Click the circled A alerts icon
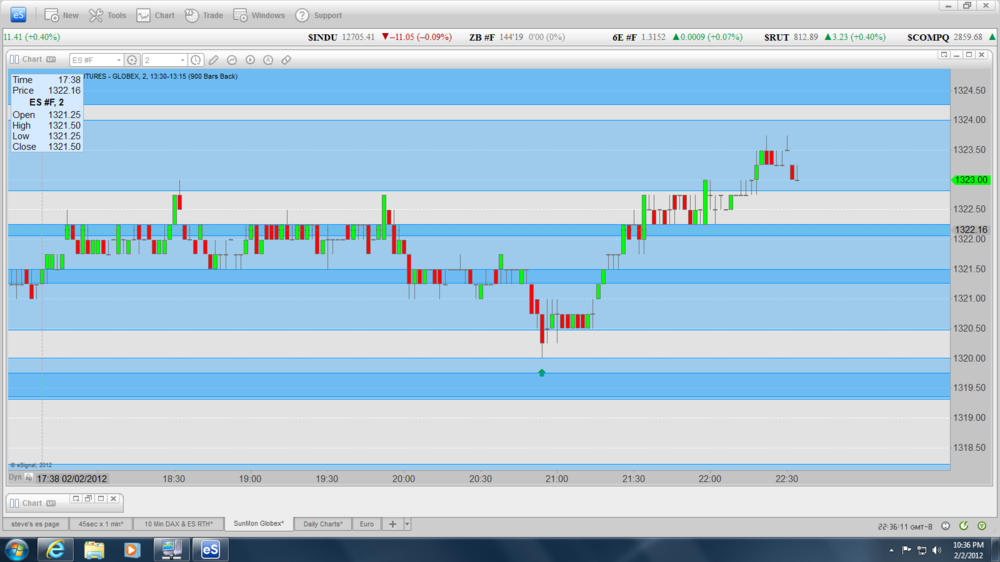 point(268,60)
